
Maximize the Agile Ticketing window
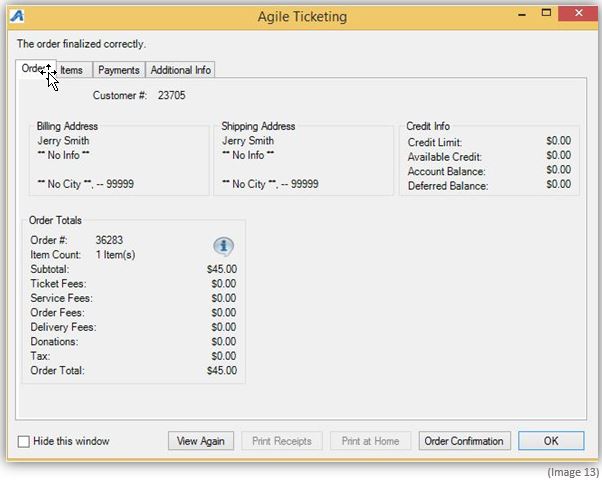(546, 13)
